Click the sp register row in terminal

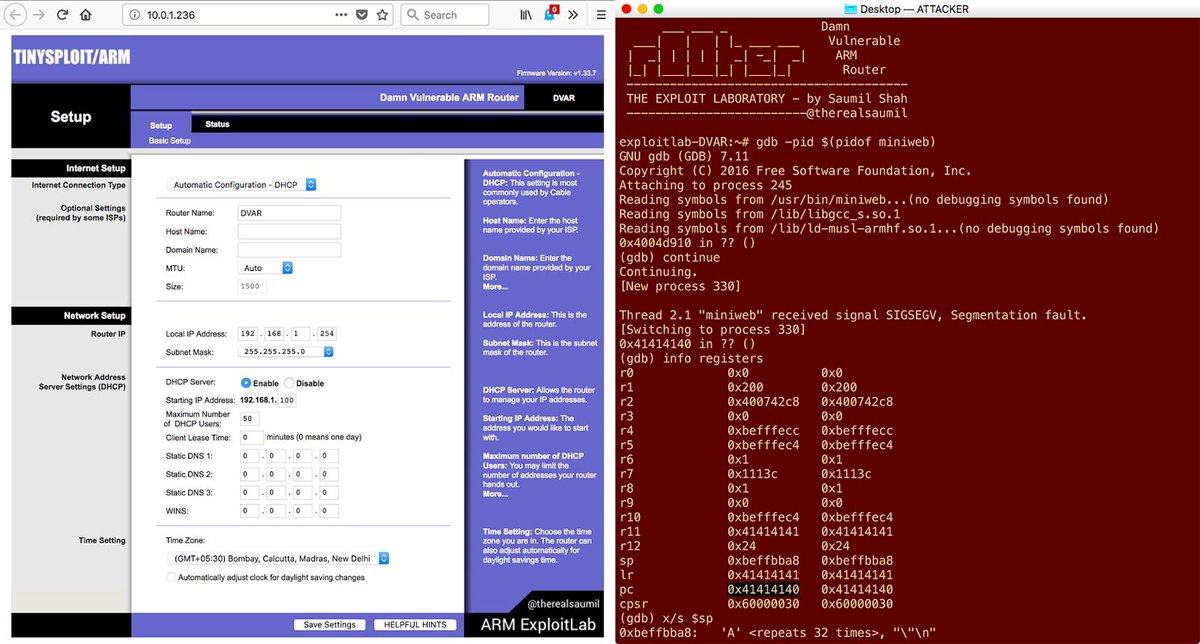coord(756,560)
